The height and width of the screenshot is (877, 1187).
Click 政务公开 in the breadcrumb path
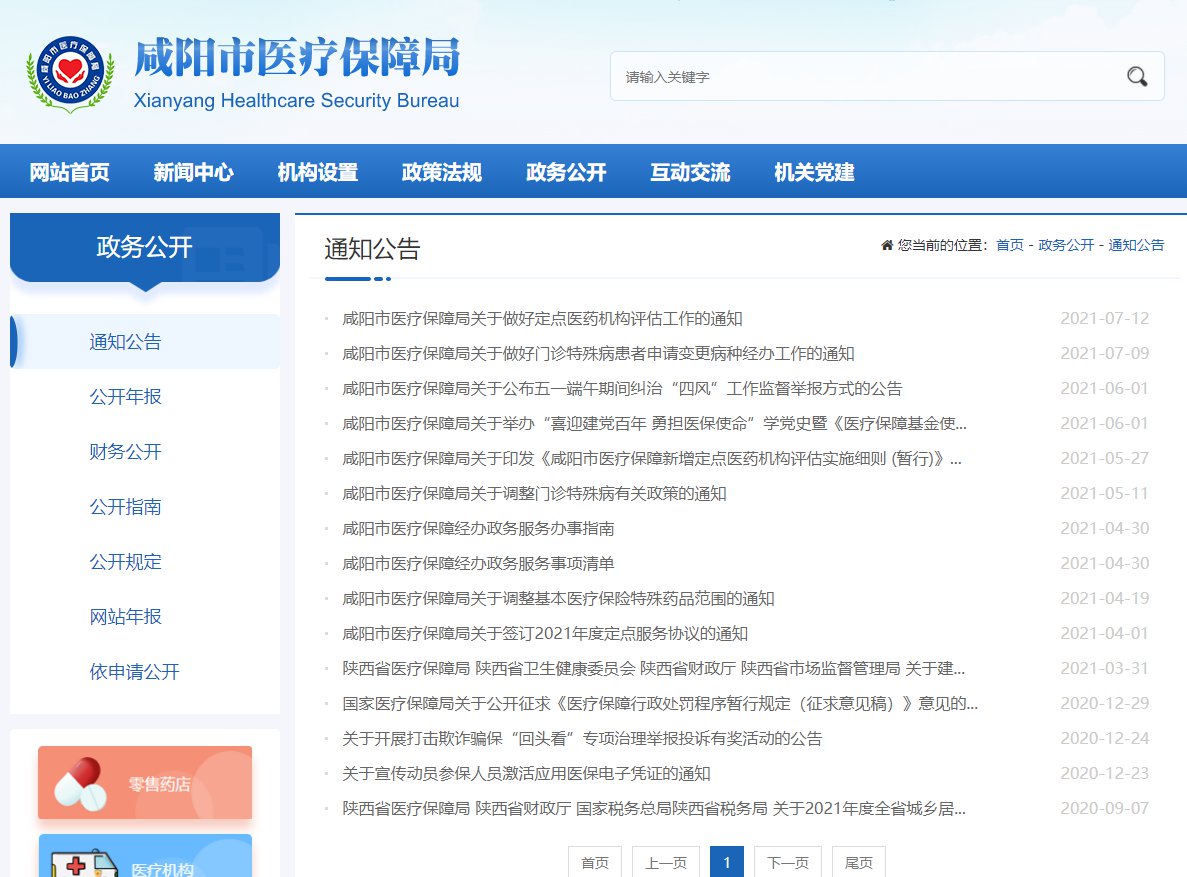pyautogui.click(x=1066, y=245)
